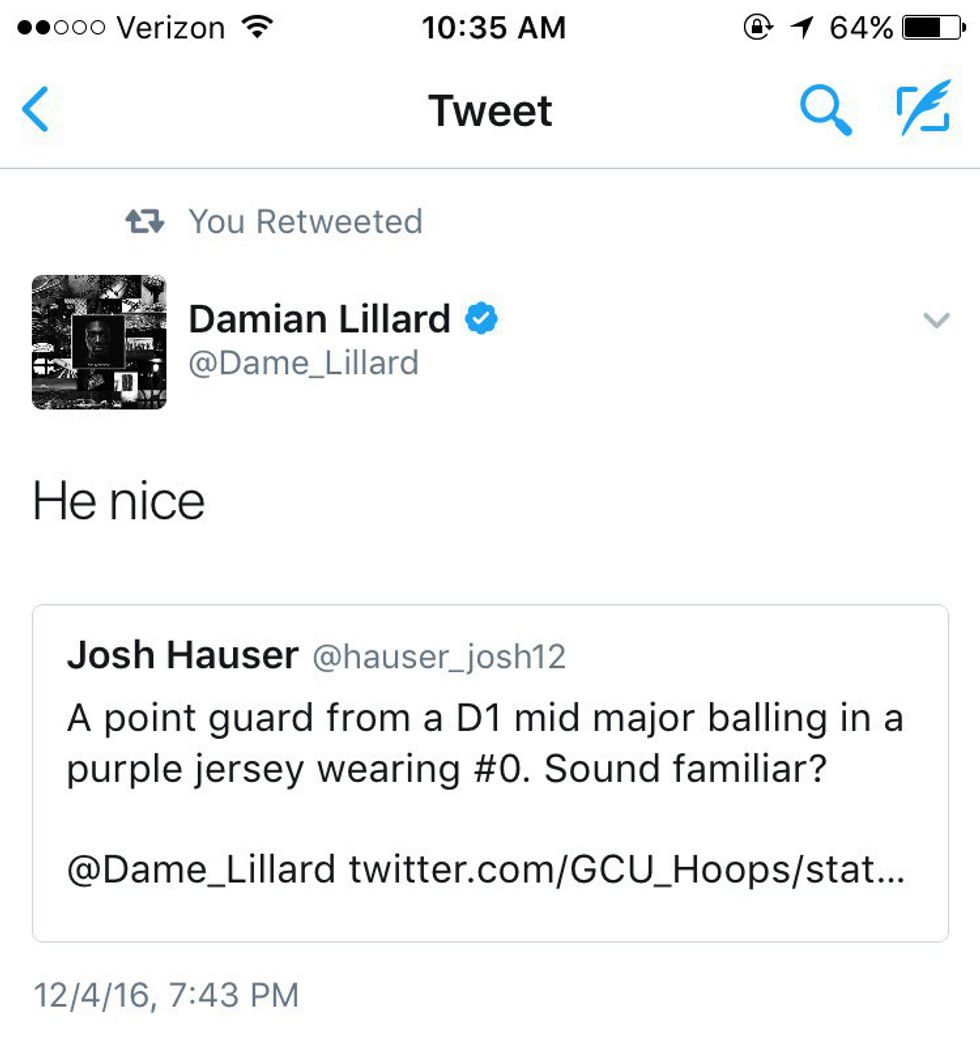Expand the tweet options chevron
Image resolution: width=980 pixels, height=1047 pixels.
(936, 321)
